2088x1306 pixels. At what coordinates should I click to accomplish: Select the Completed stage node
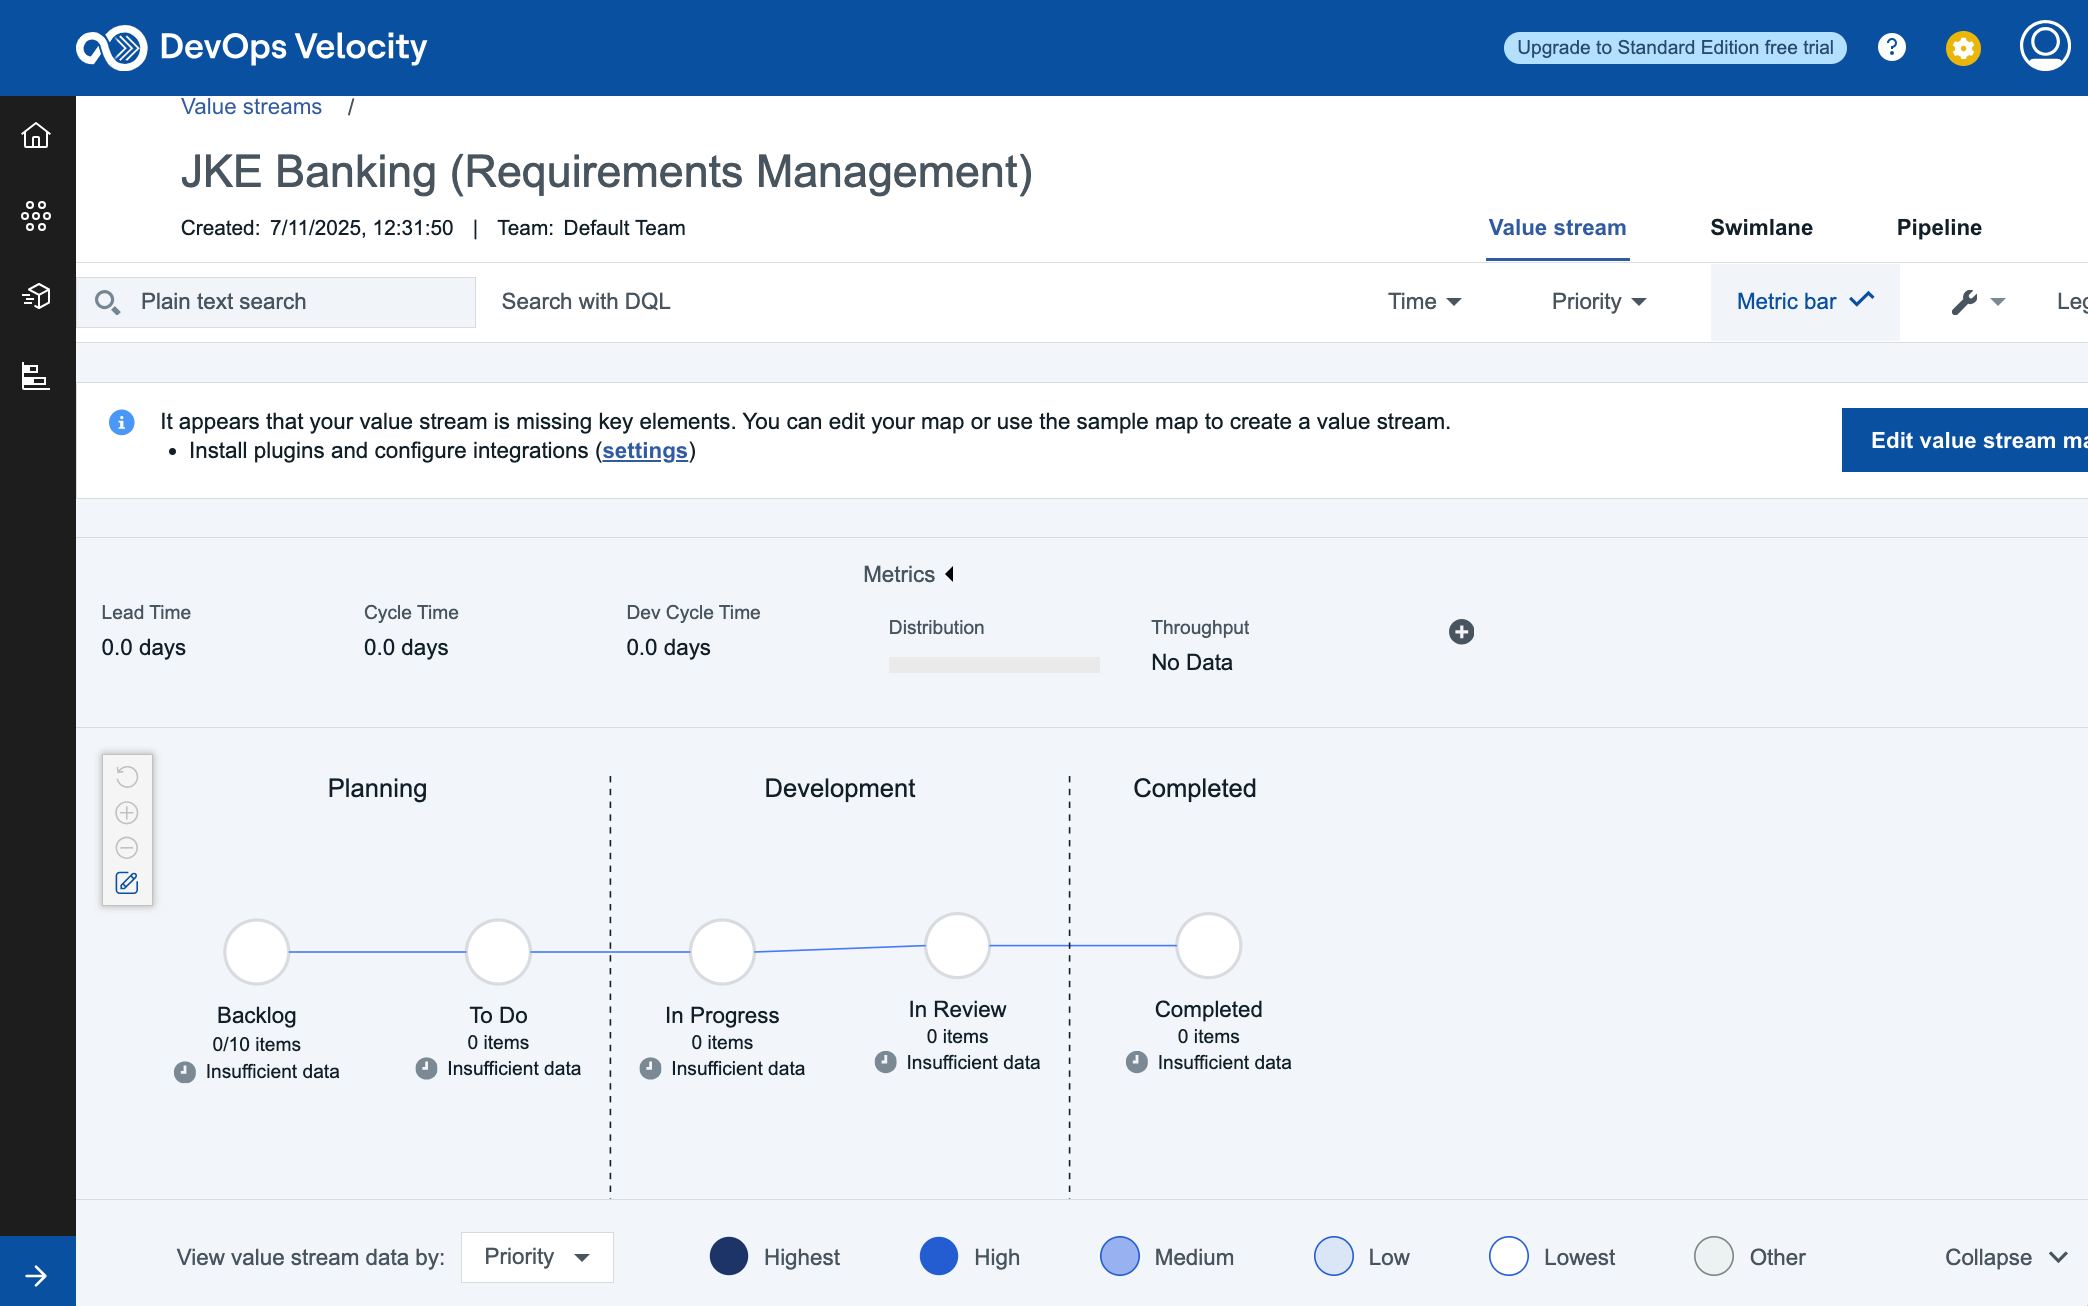pyautogui.click(x=1208, y=945)
